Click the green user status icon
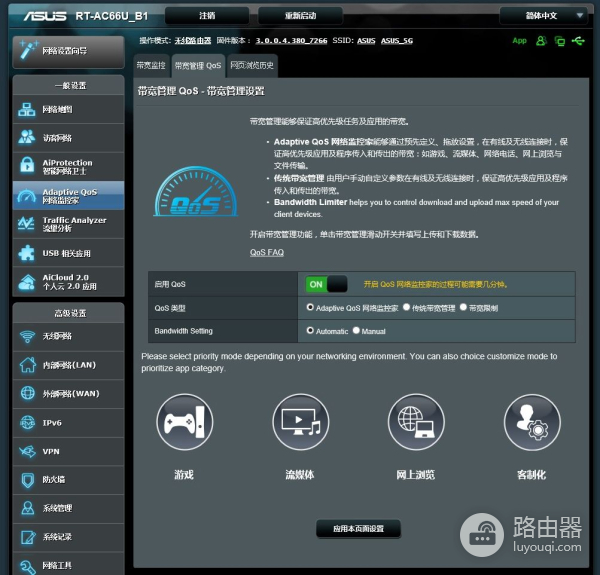Viewport: 600px width, 575px height. coord(541,41)
